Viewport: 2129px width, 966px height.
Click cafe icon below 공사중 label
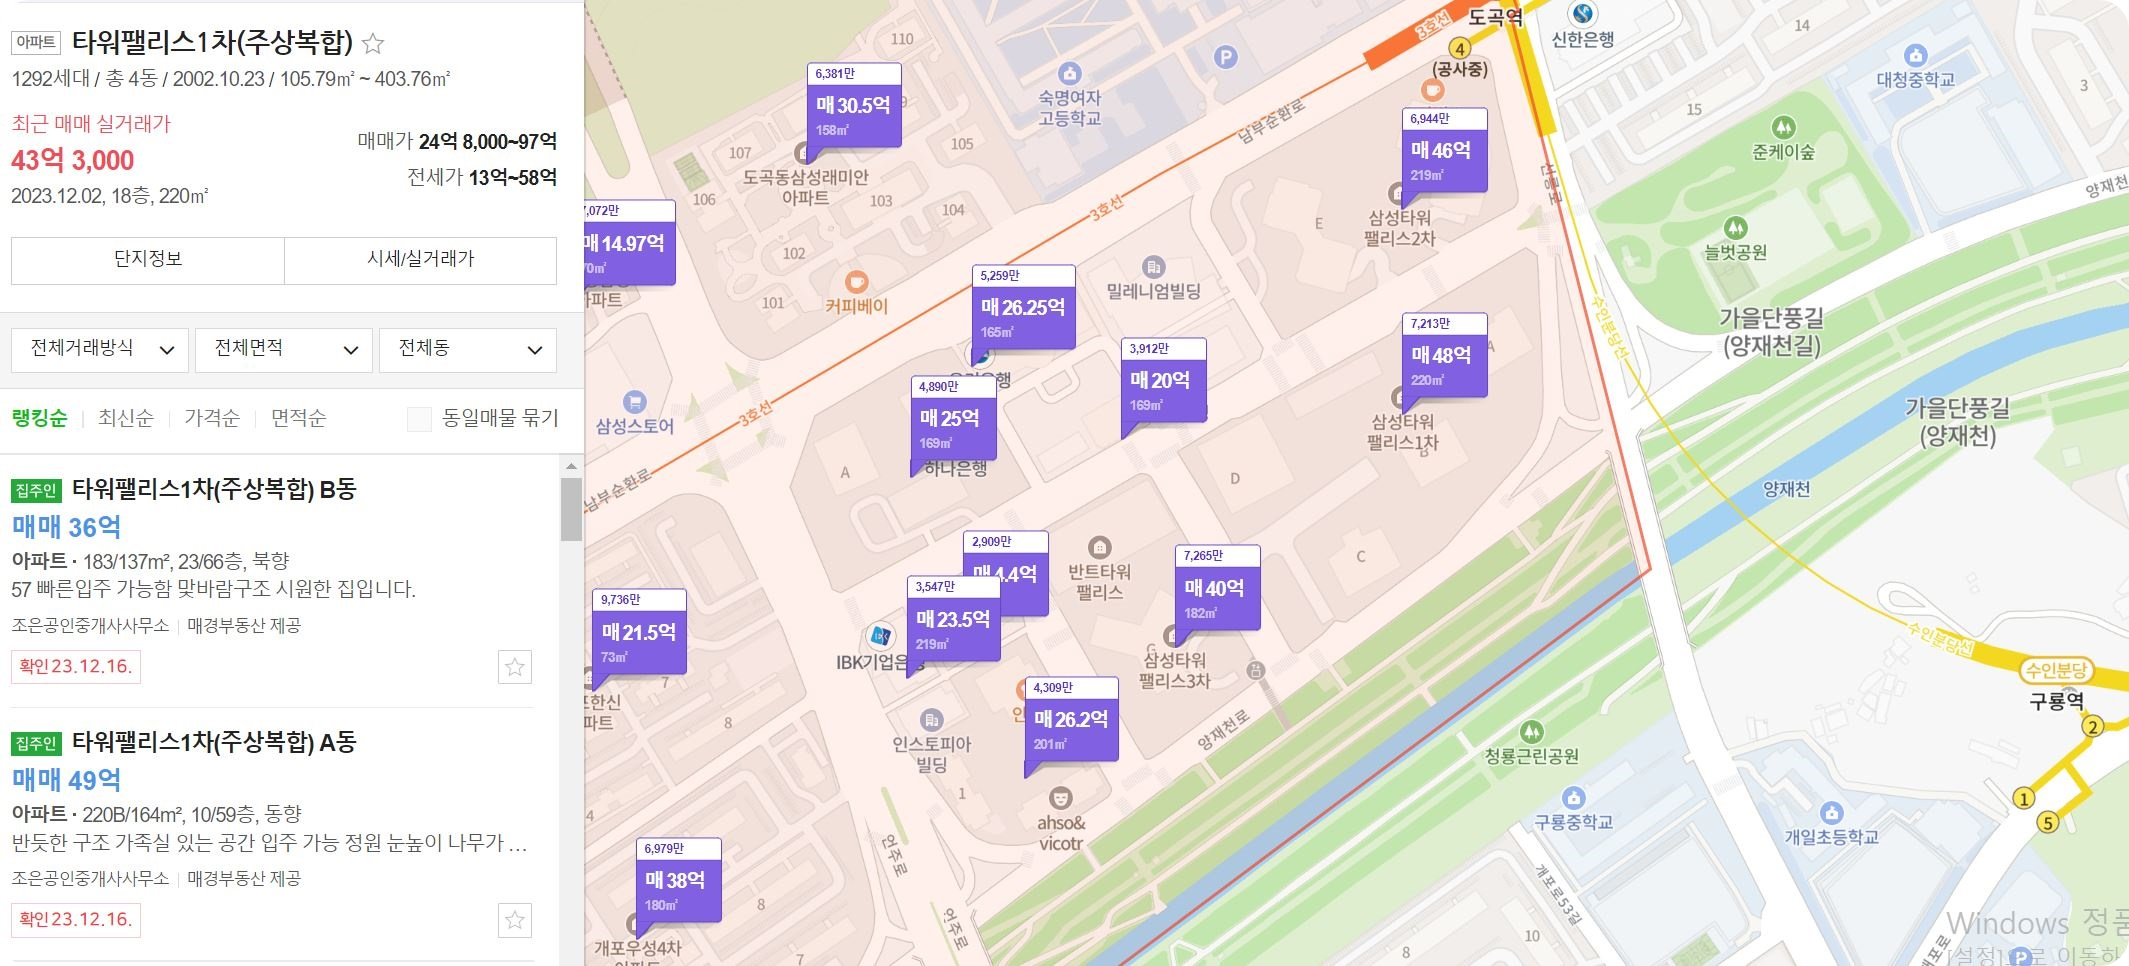click(1432, 90)
